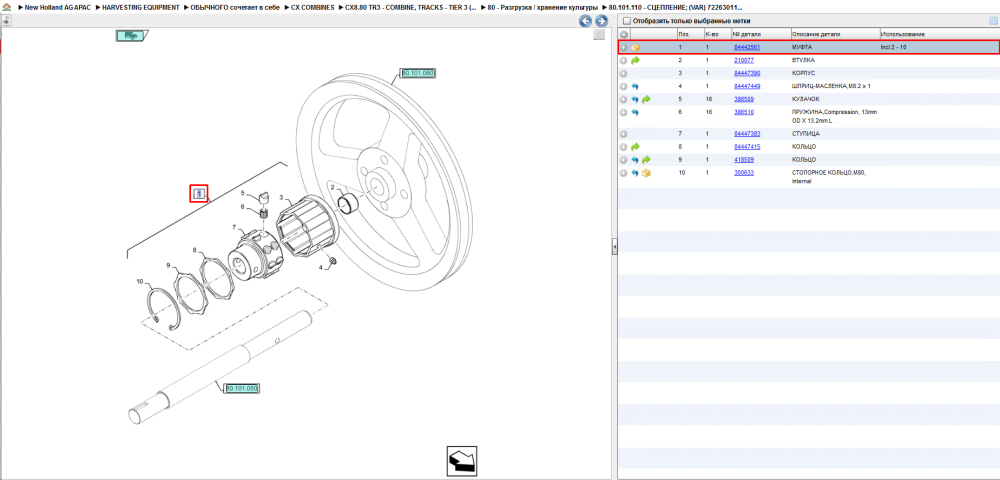Expand the МУФТА row plus icon
The image size is (1000, 480).
pos(624,48)
